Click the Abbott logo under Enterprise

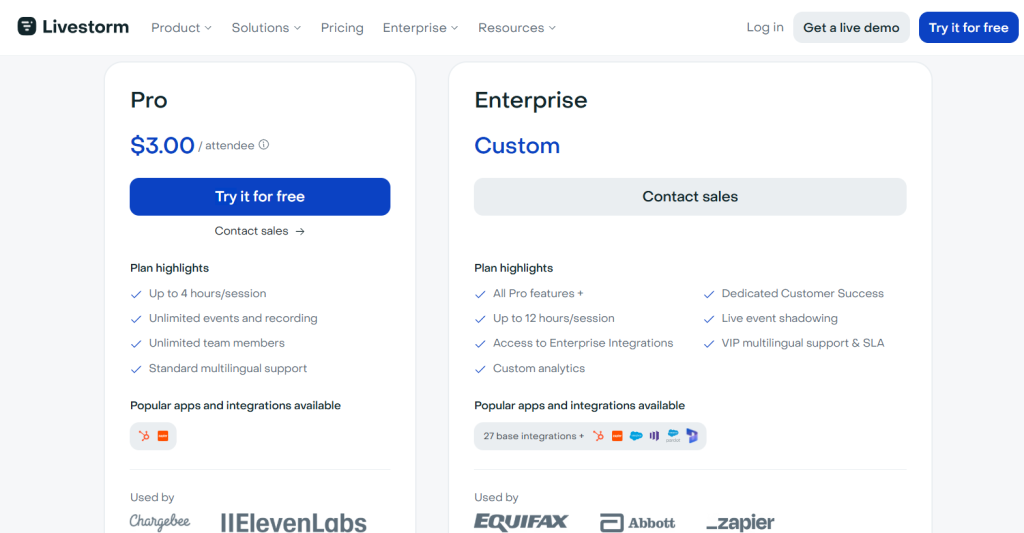[637, 523]
